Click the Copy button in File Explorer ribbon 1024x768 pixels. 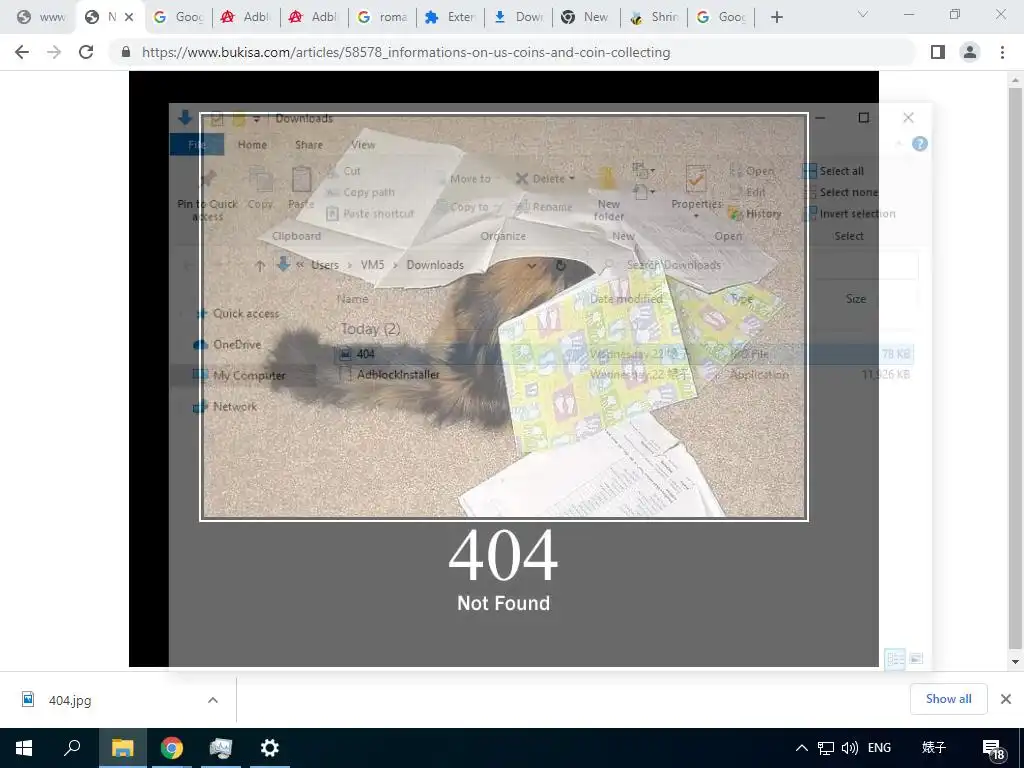(260, 188)
